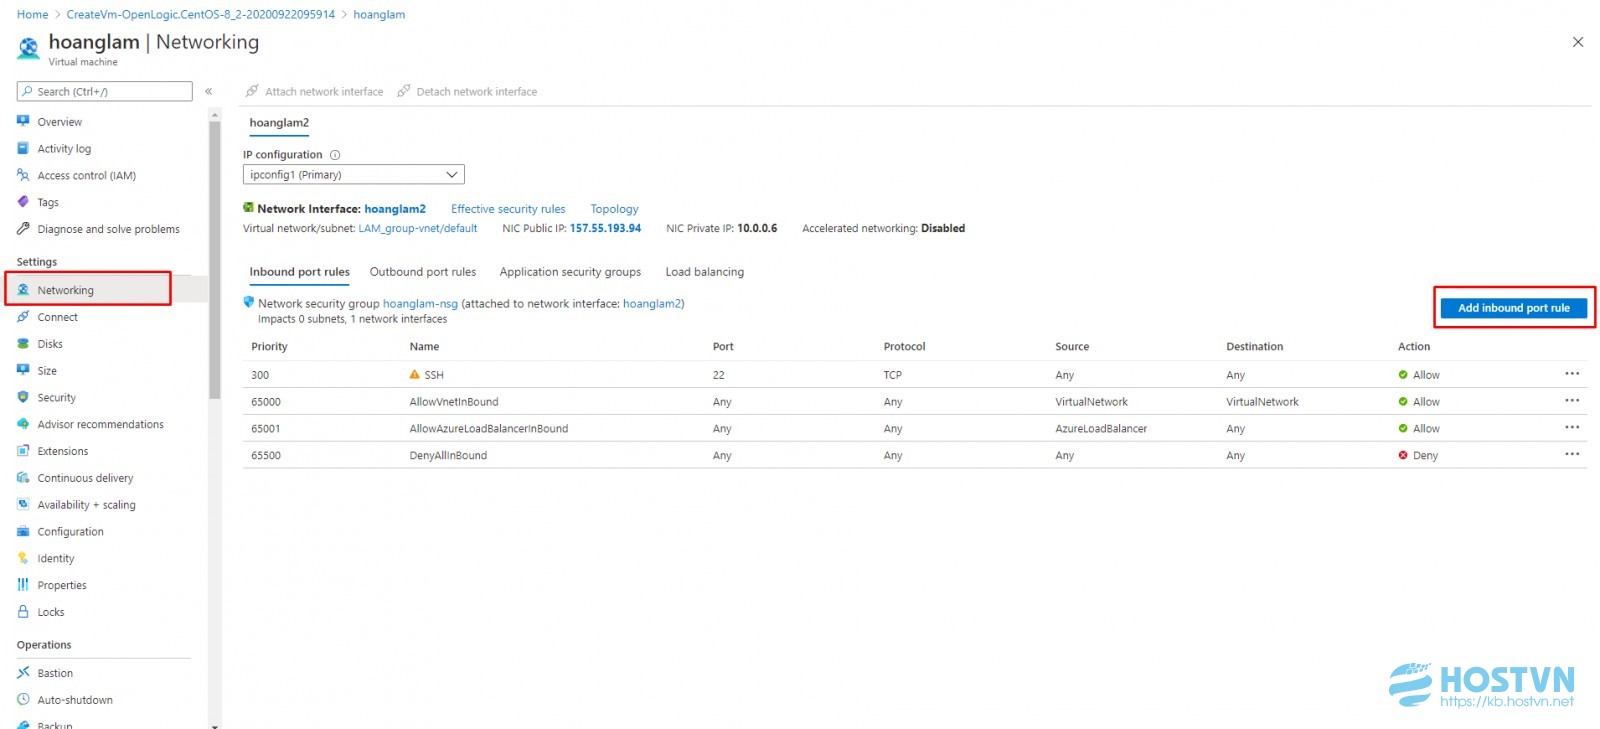
Task: Open the Overview sidebar item
Action: click(60, 122)
